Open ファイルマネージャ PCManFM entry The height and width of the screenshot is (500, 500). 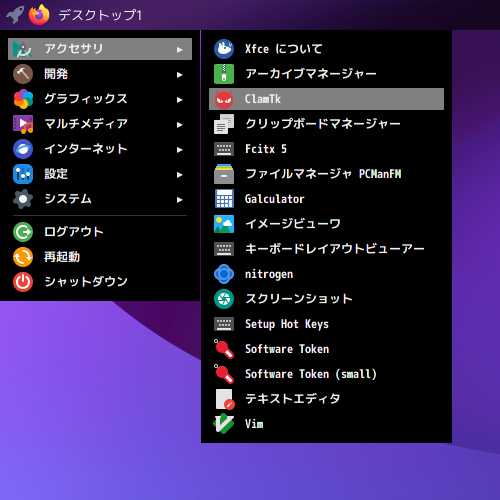326,174
